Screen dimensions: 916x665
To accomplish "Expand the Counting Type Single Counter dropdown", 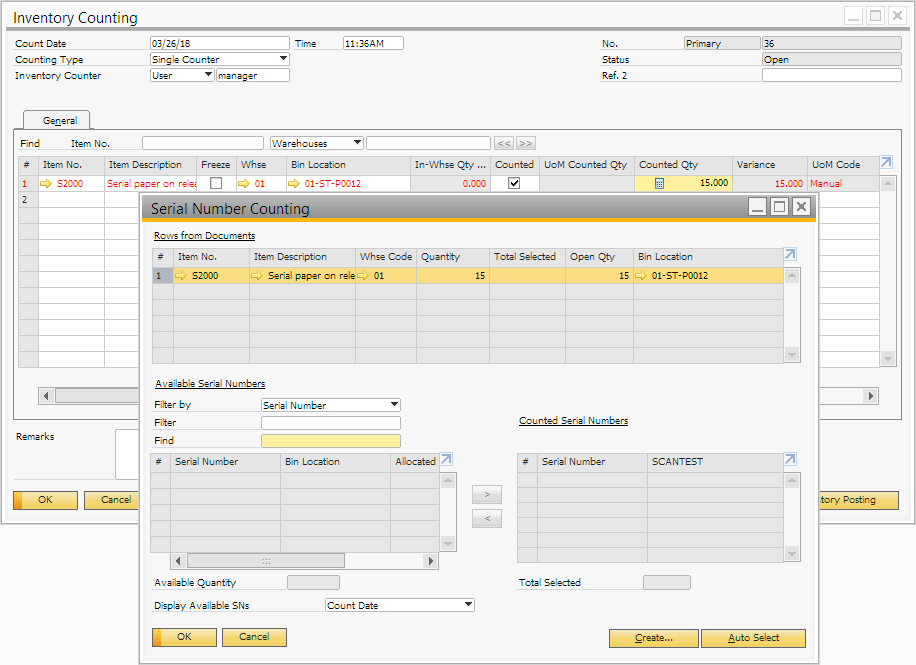I will pos(283,59).
